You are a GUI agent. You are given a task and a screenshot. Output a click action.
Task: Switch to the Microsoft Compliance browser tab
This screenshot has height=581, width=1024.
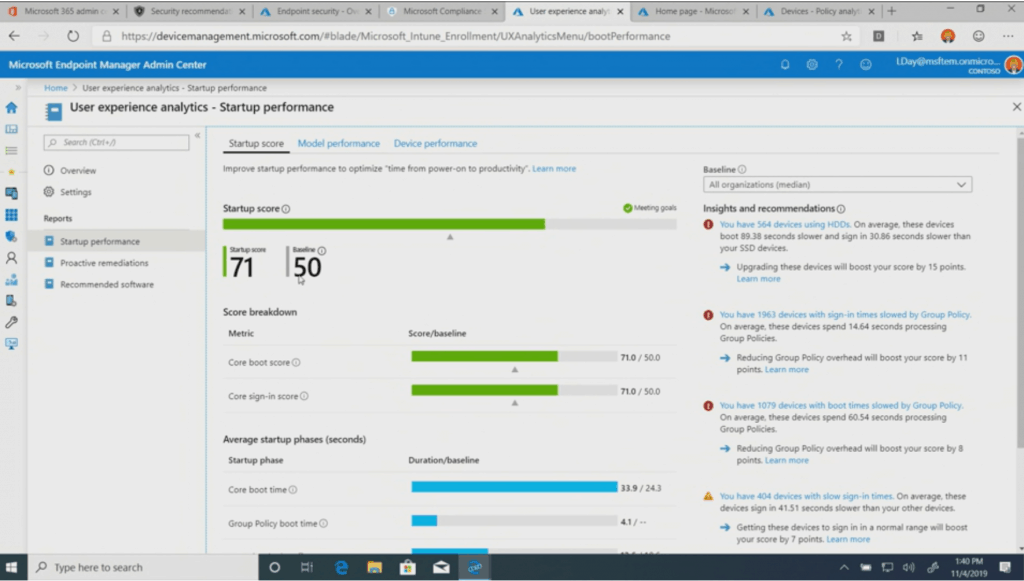442,11
